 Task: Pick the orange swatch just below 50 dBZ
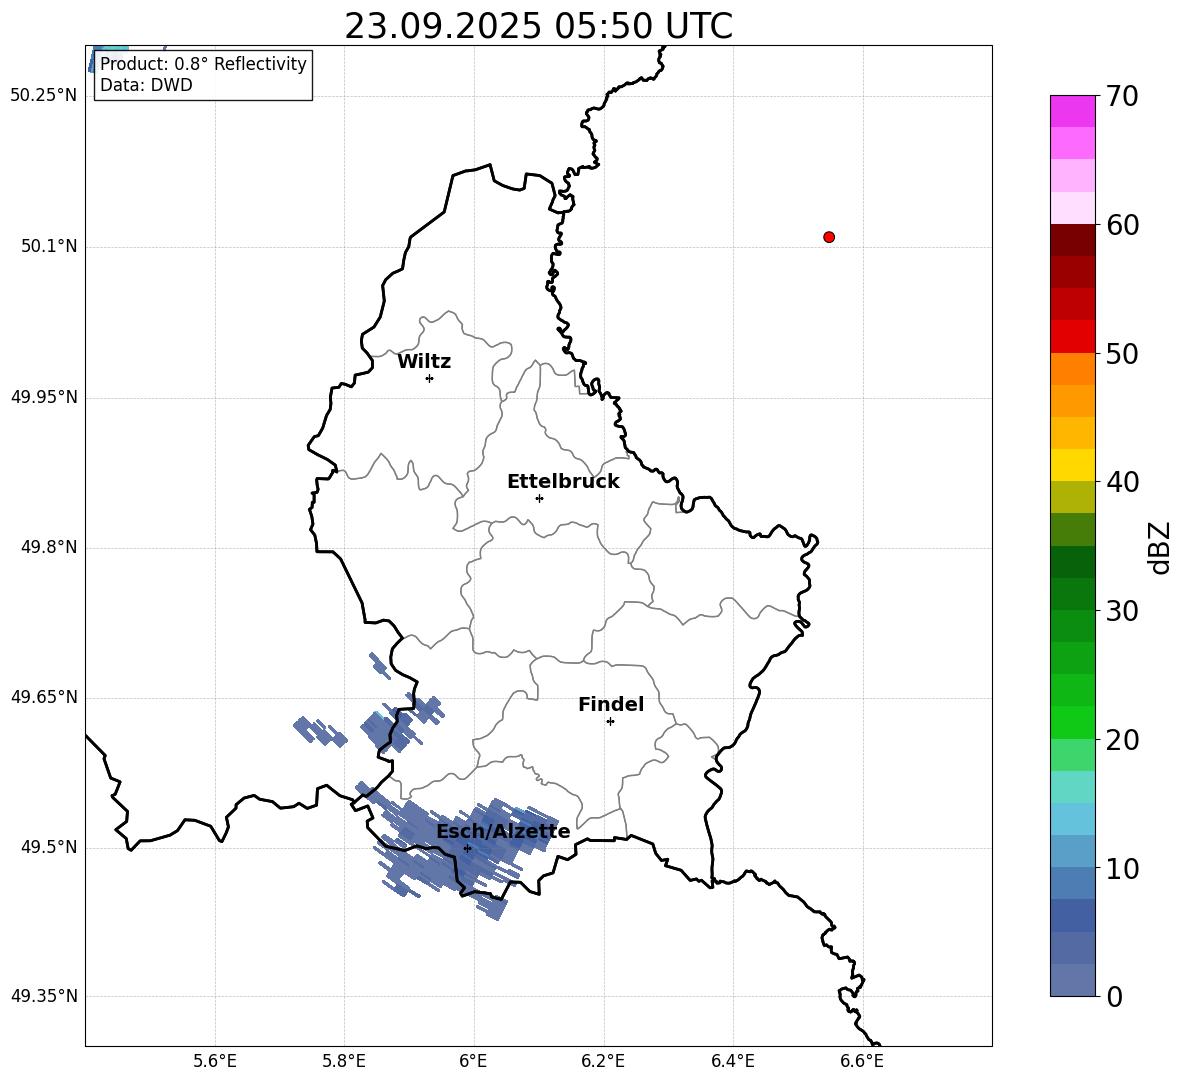point(1072,368)
